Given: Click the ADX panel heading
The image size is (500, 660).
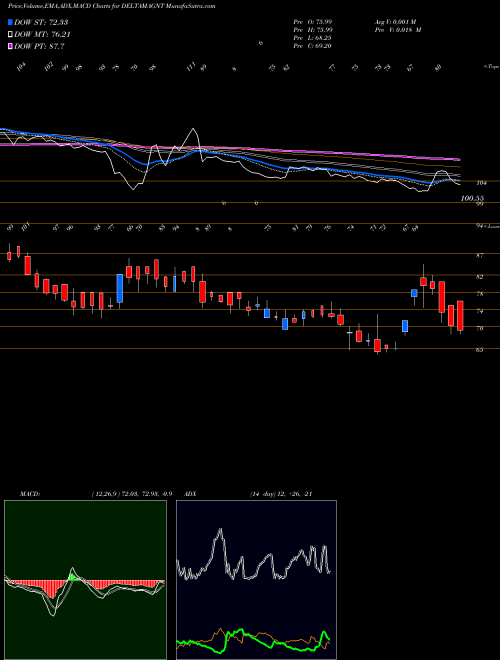Looking at the screenshot, I should (x=190, y=494).
